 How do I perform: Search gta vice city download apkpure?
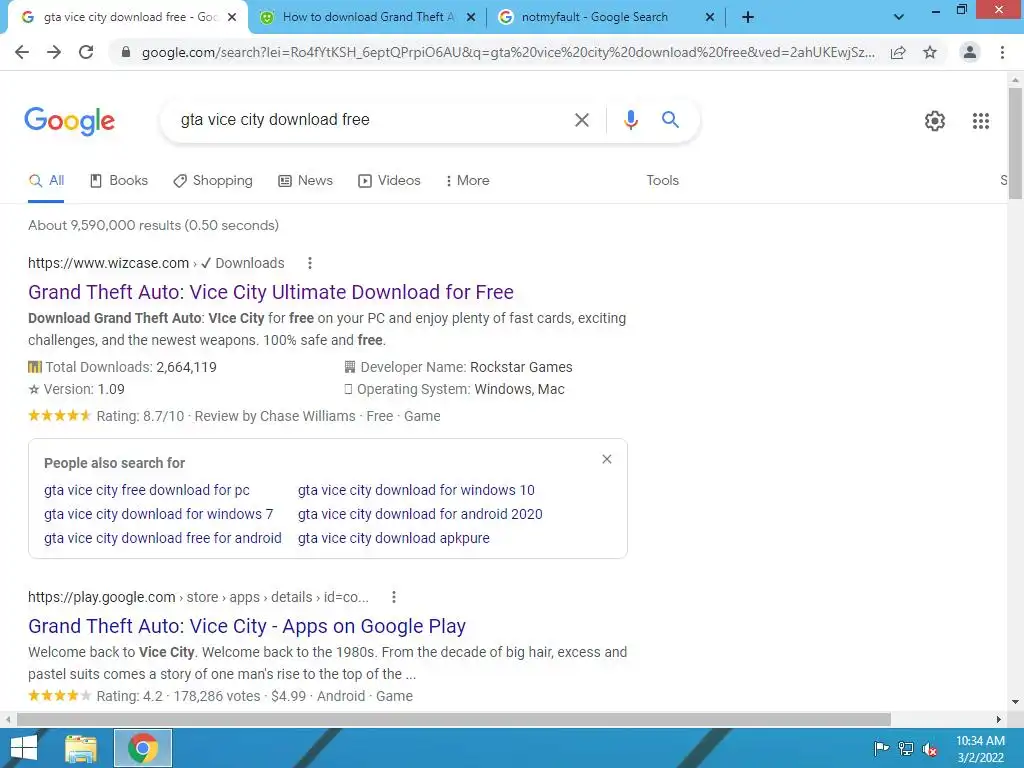pyautogui.click(x=394, y=538)
